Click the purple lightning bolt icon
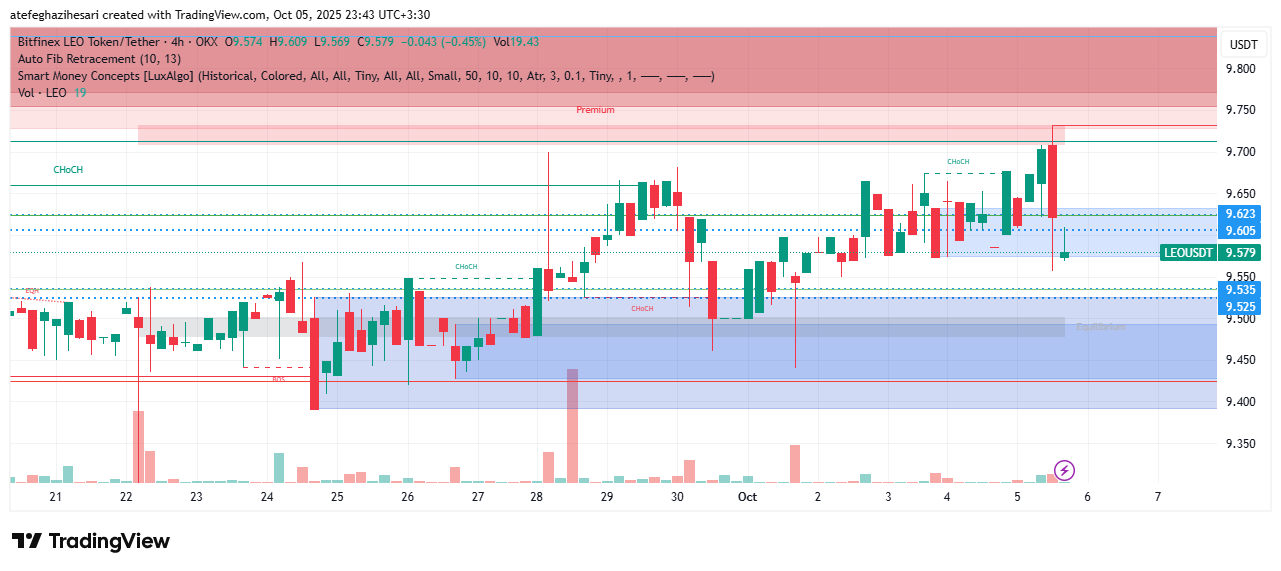The width and height of the screenshot is (1281, 571). [1065, 470]
